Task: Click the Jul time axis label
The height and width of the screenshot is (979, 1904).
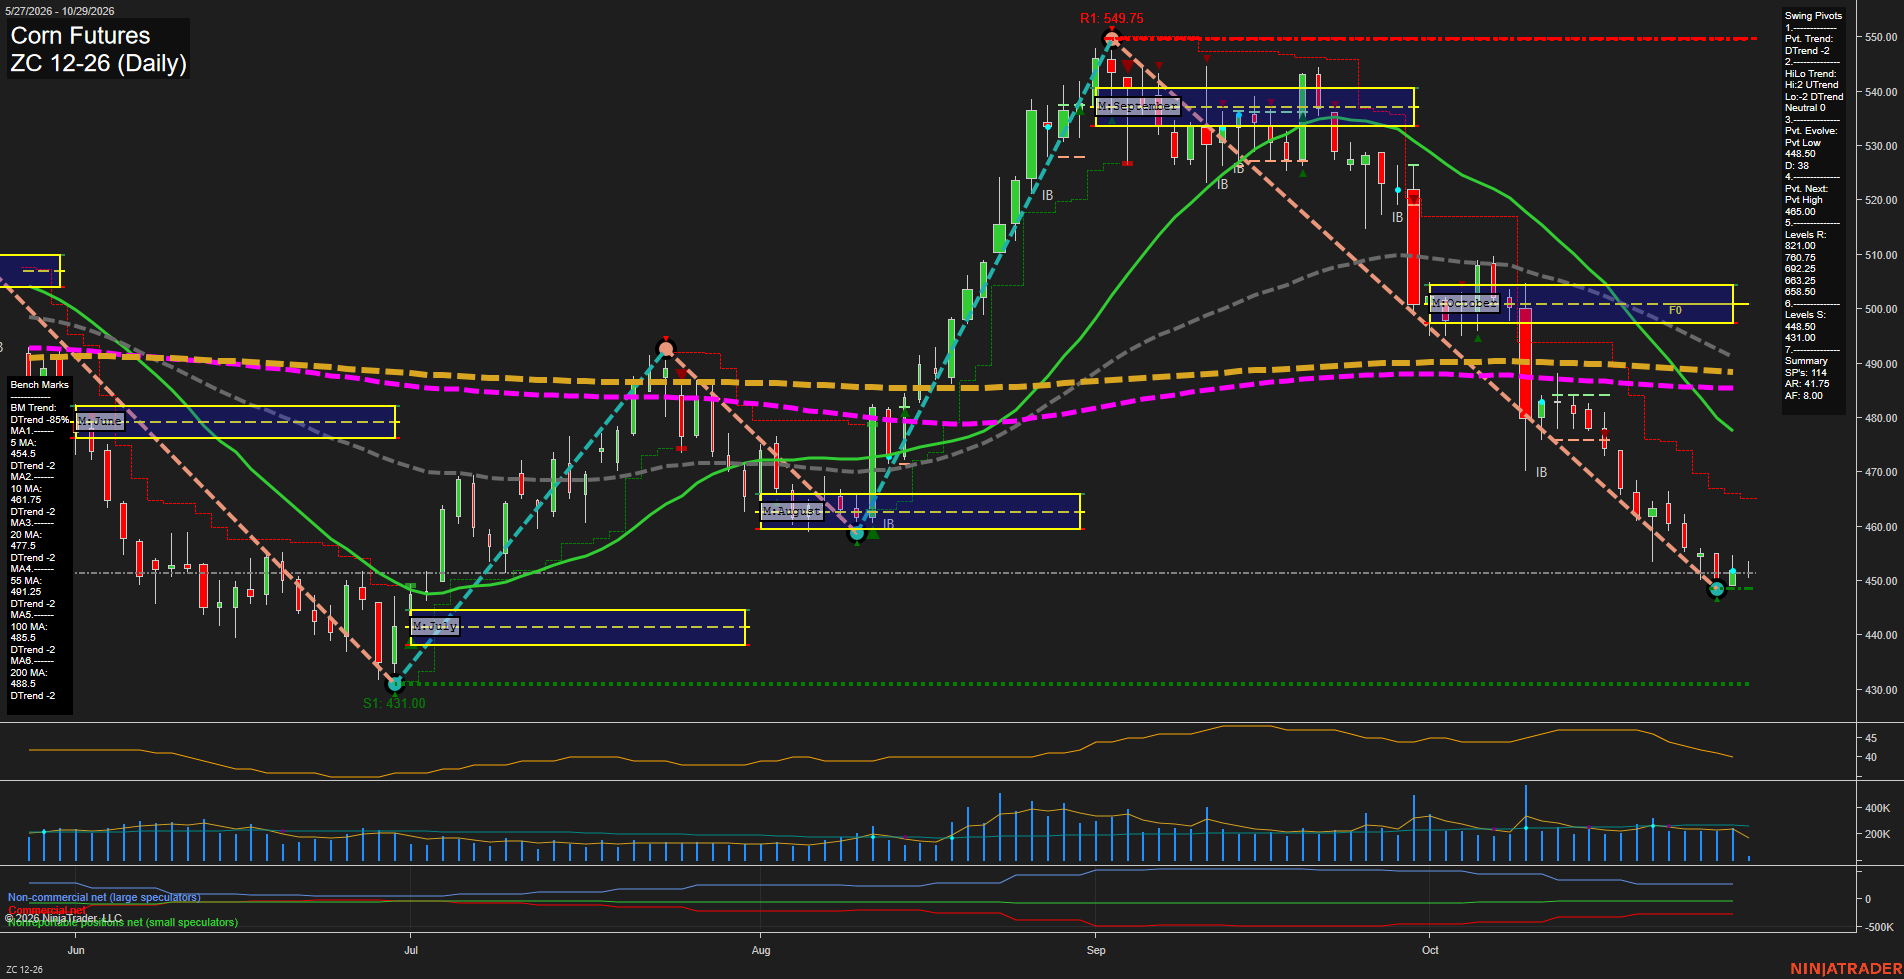Action: (411, 950)
